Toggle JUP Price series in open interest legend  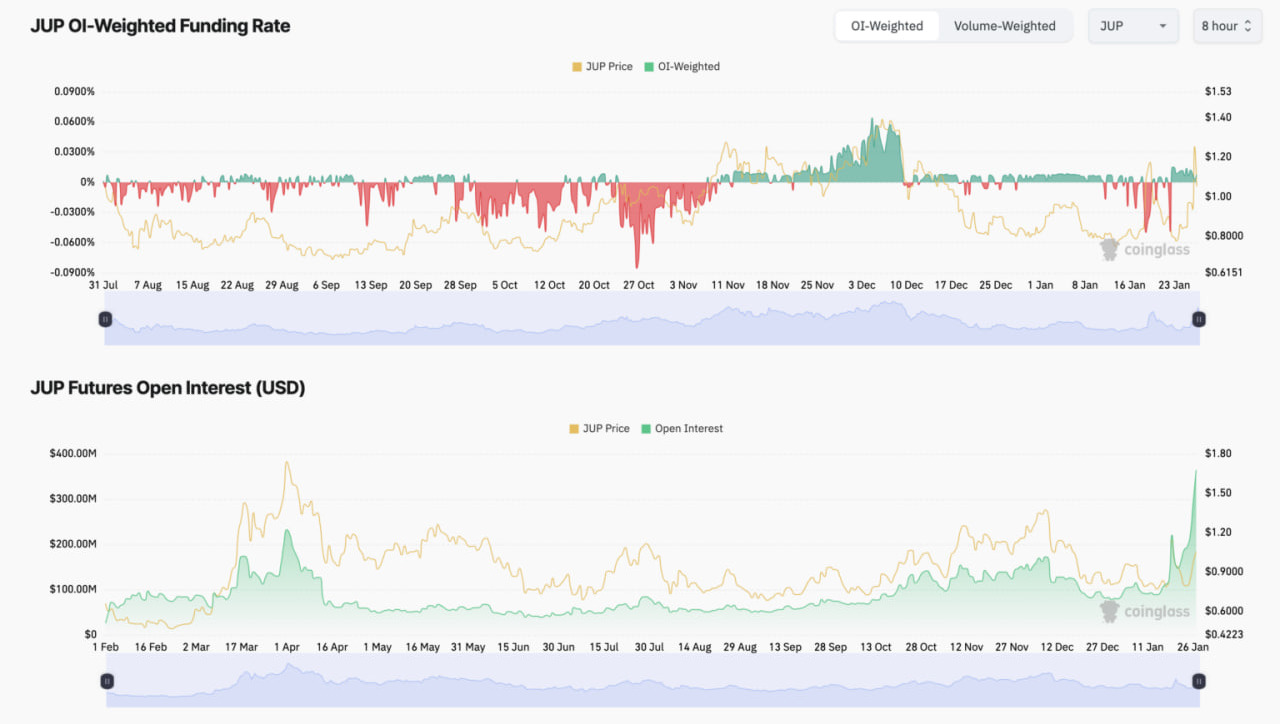click(599, 429)
